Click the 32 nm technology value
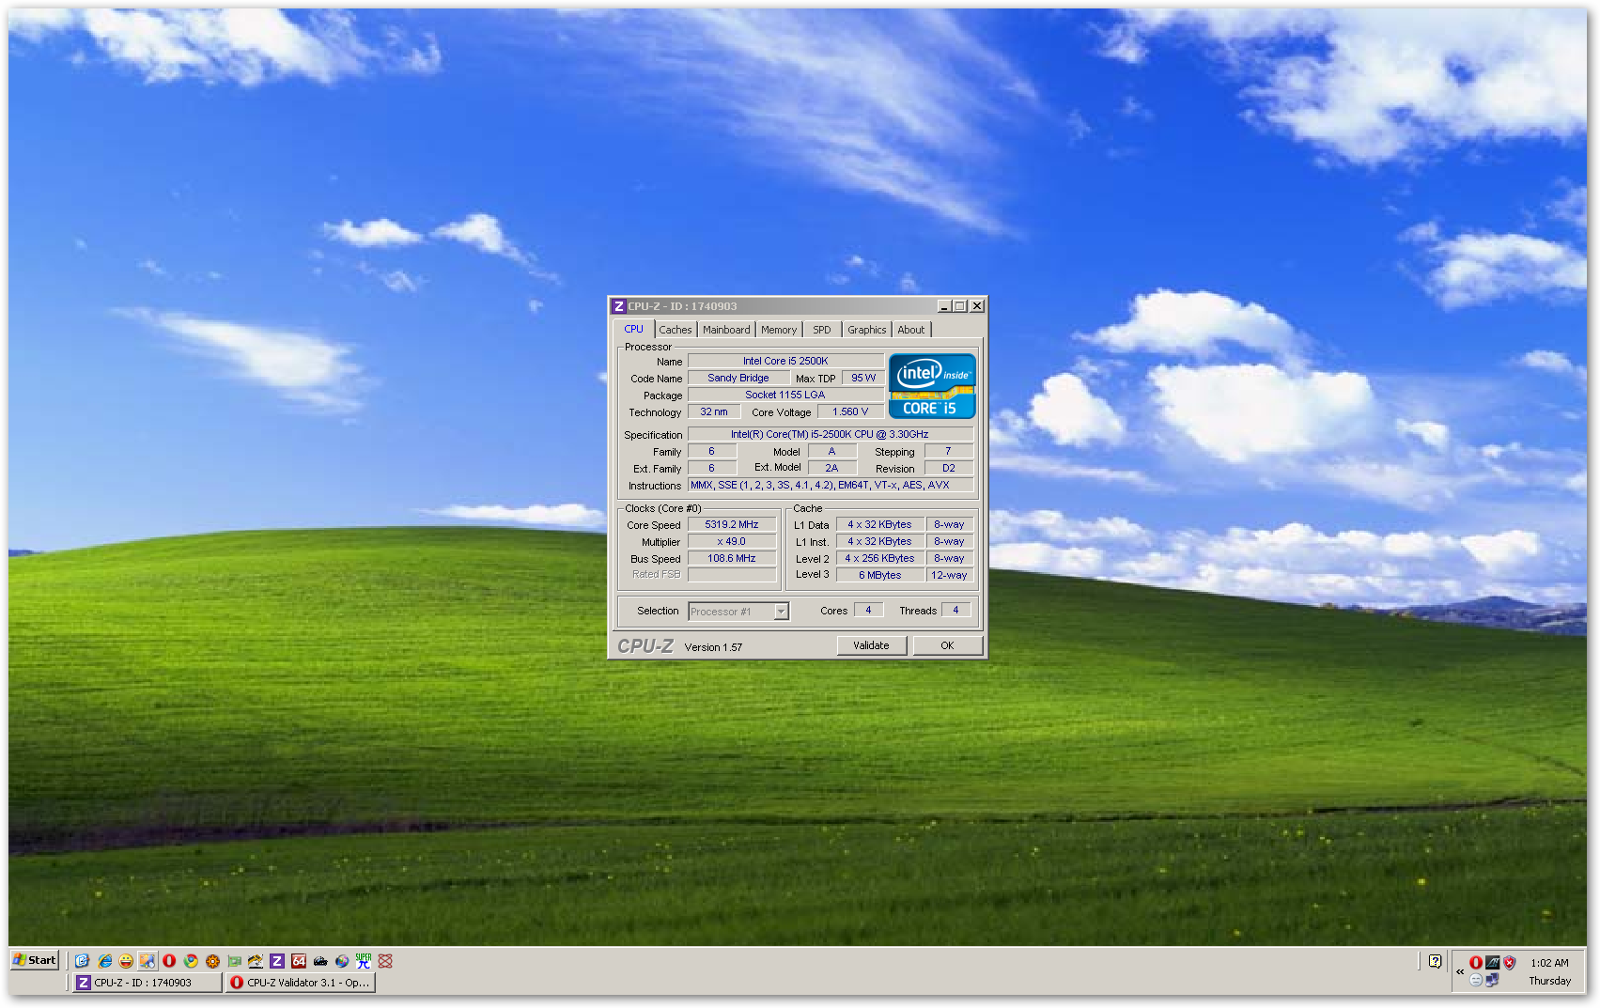The height and width of the screenshot is (1008, 1600). click(714, 412)
